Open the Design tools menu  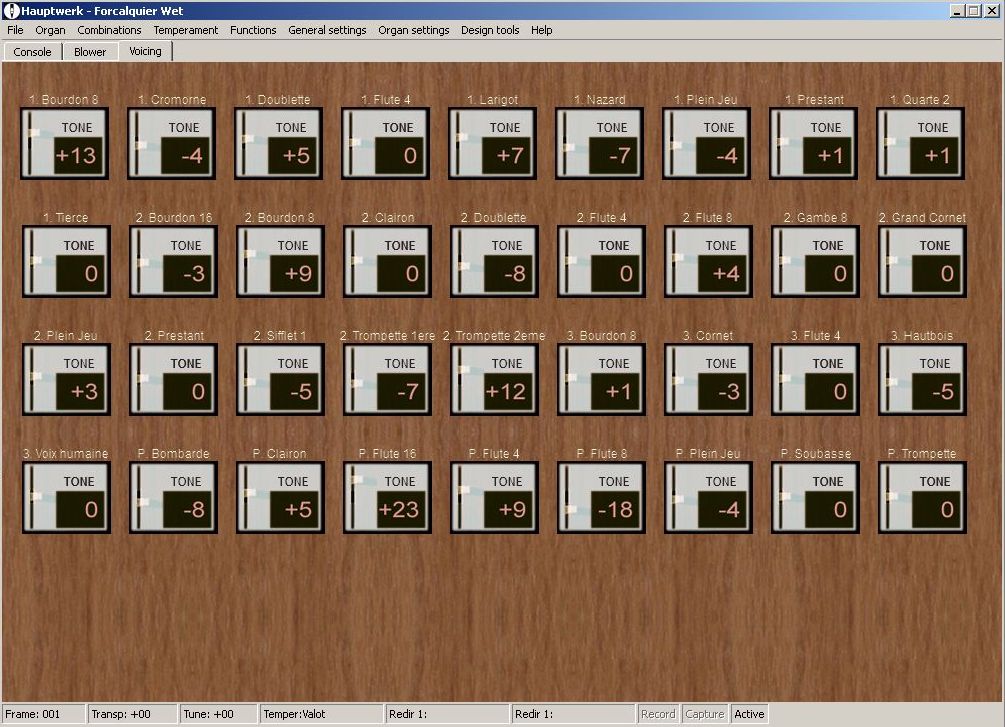point(489,30)
